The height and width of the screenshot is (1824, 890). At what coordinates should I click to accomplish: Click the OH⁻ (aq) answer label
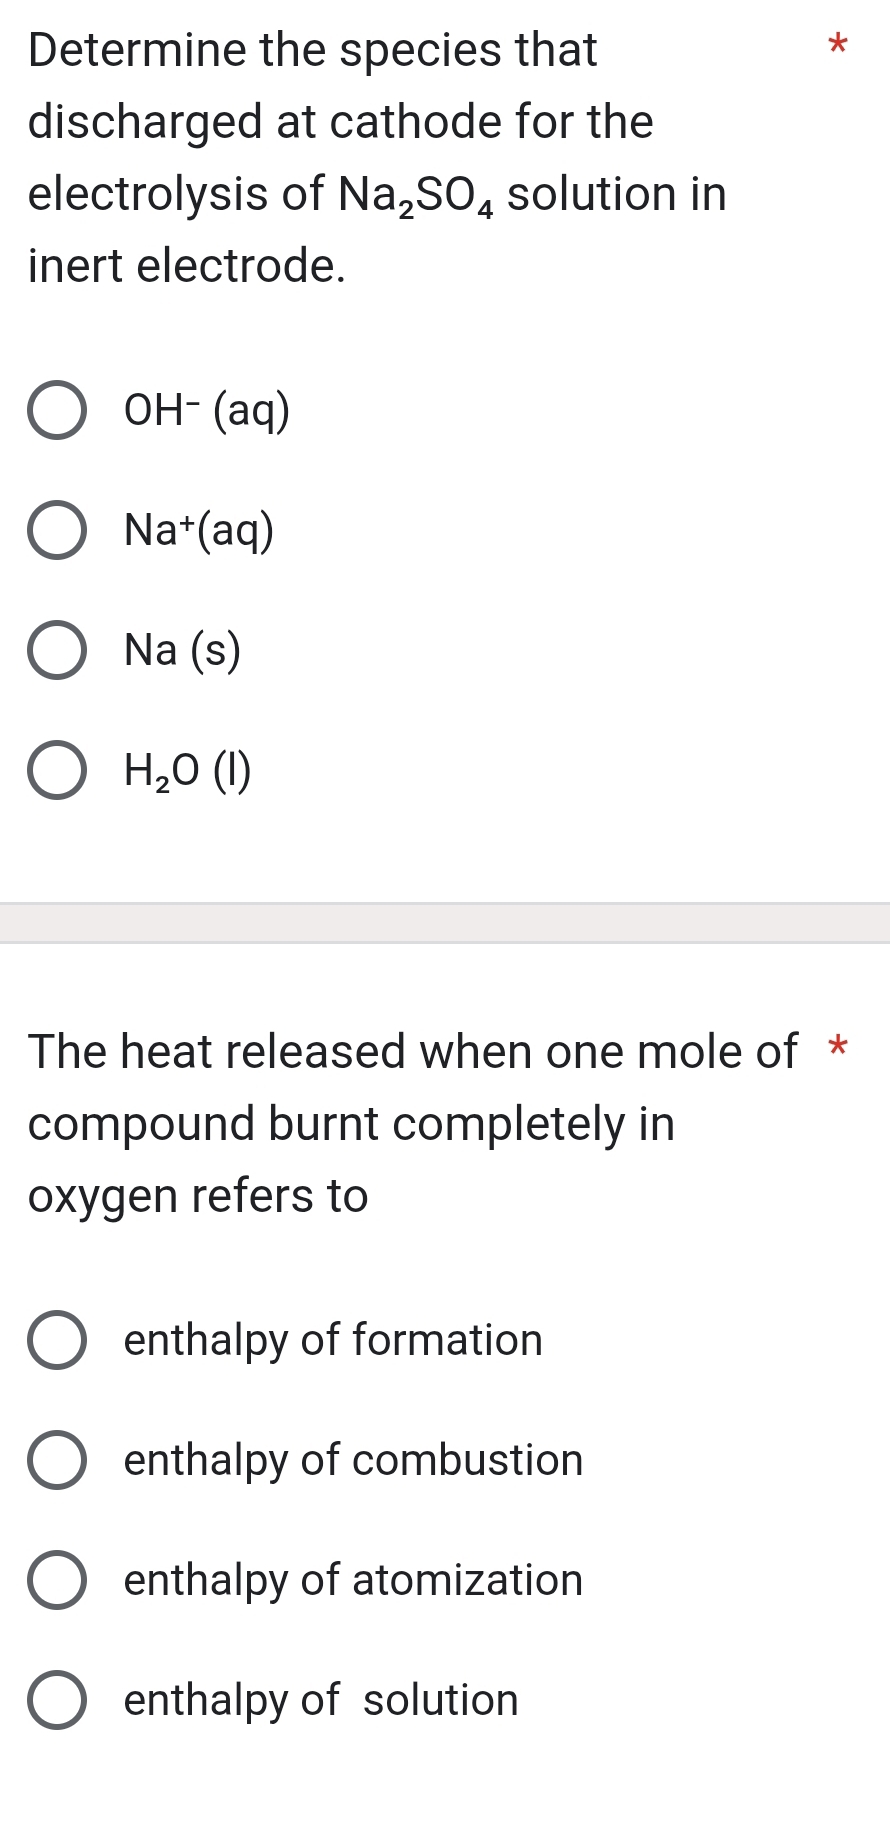[205, 410]
